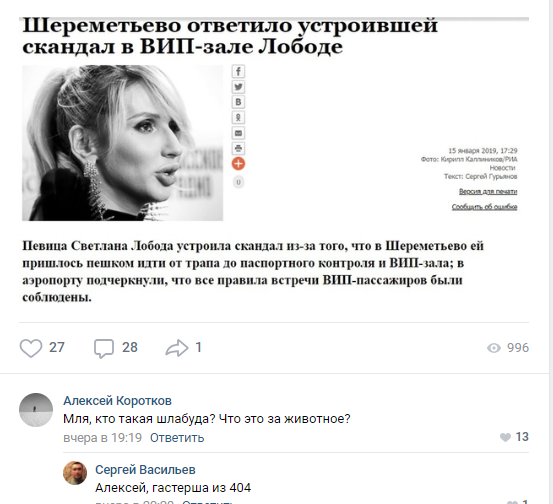Click the printer icon beside photo

pos(238,148)
